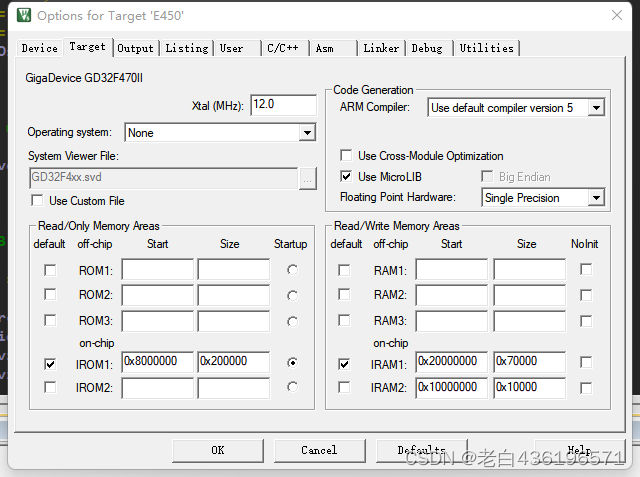640x477 pixels.
Task: Select the ROM1 Startup radio button
Action: 292,270
